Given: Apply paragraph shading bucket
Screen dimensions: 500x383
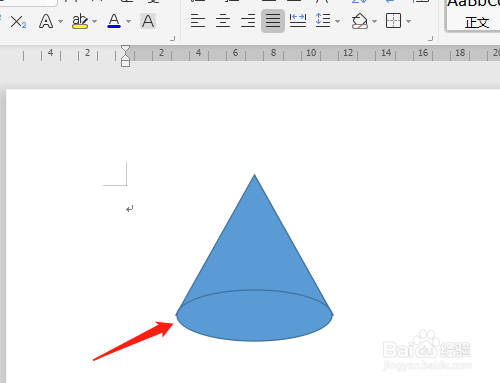Looking at the screenshot, I should tap(360, 21).
